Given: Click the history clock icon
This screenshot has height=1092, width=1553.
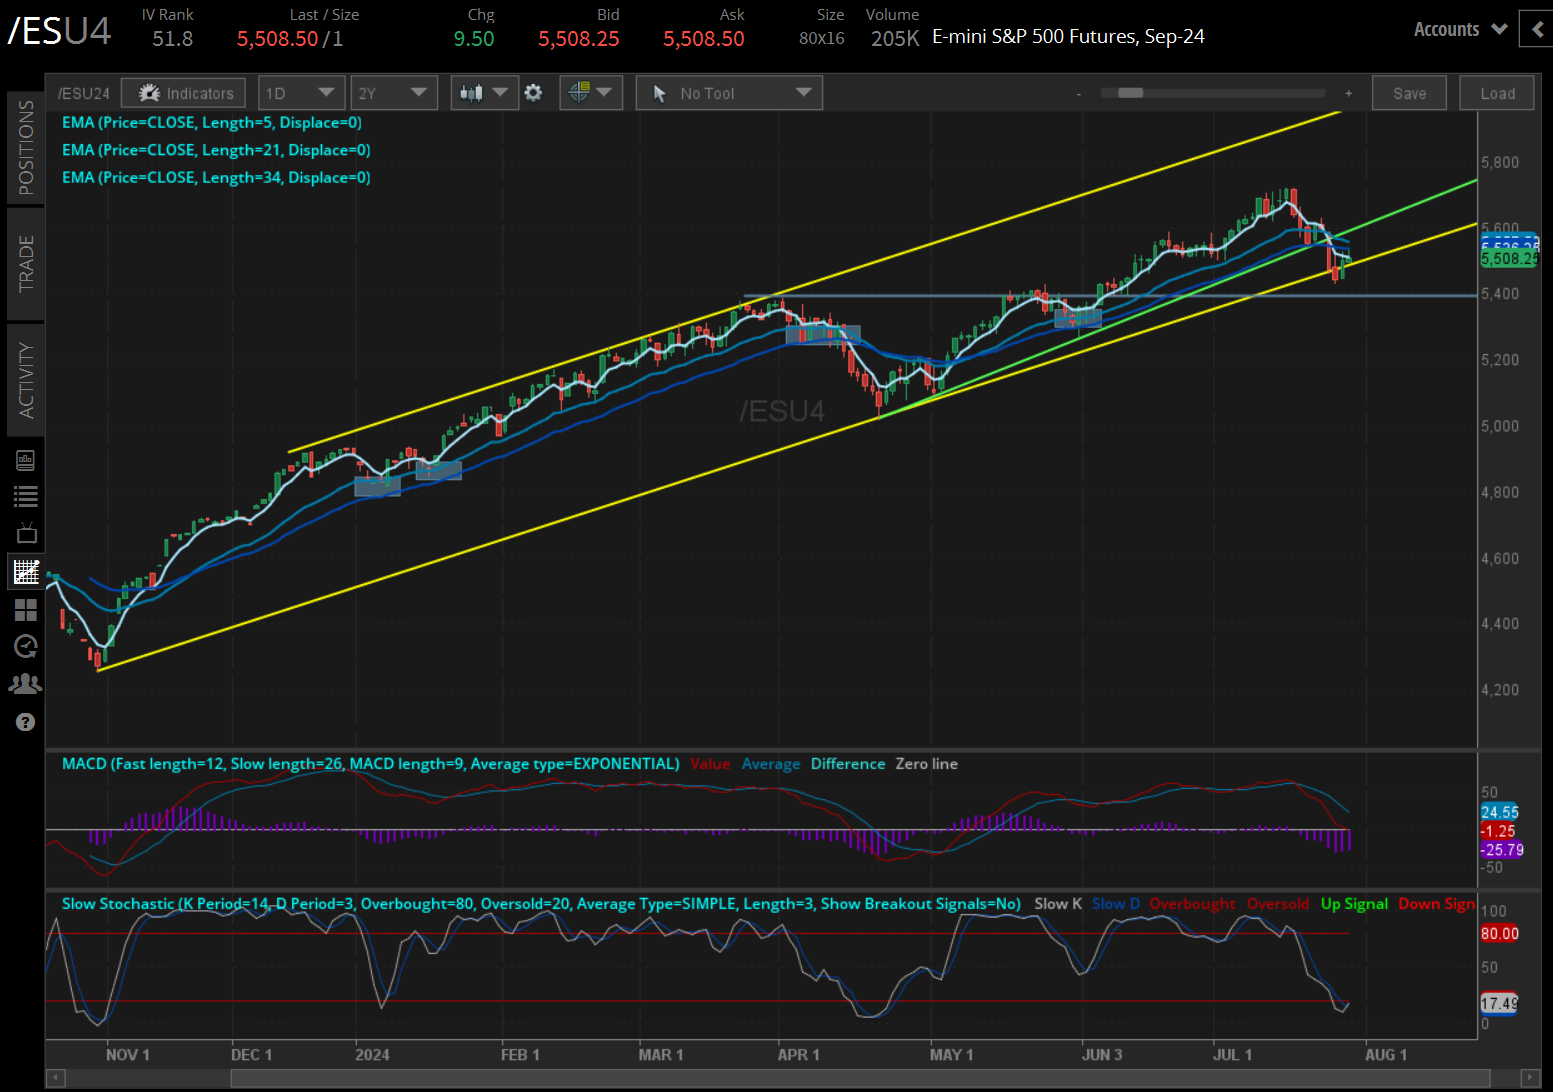Looking at the screenshot, I should [25, 646].
